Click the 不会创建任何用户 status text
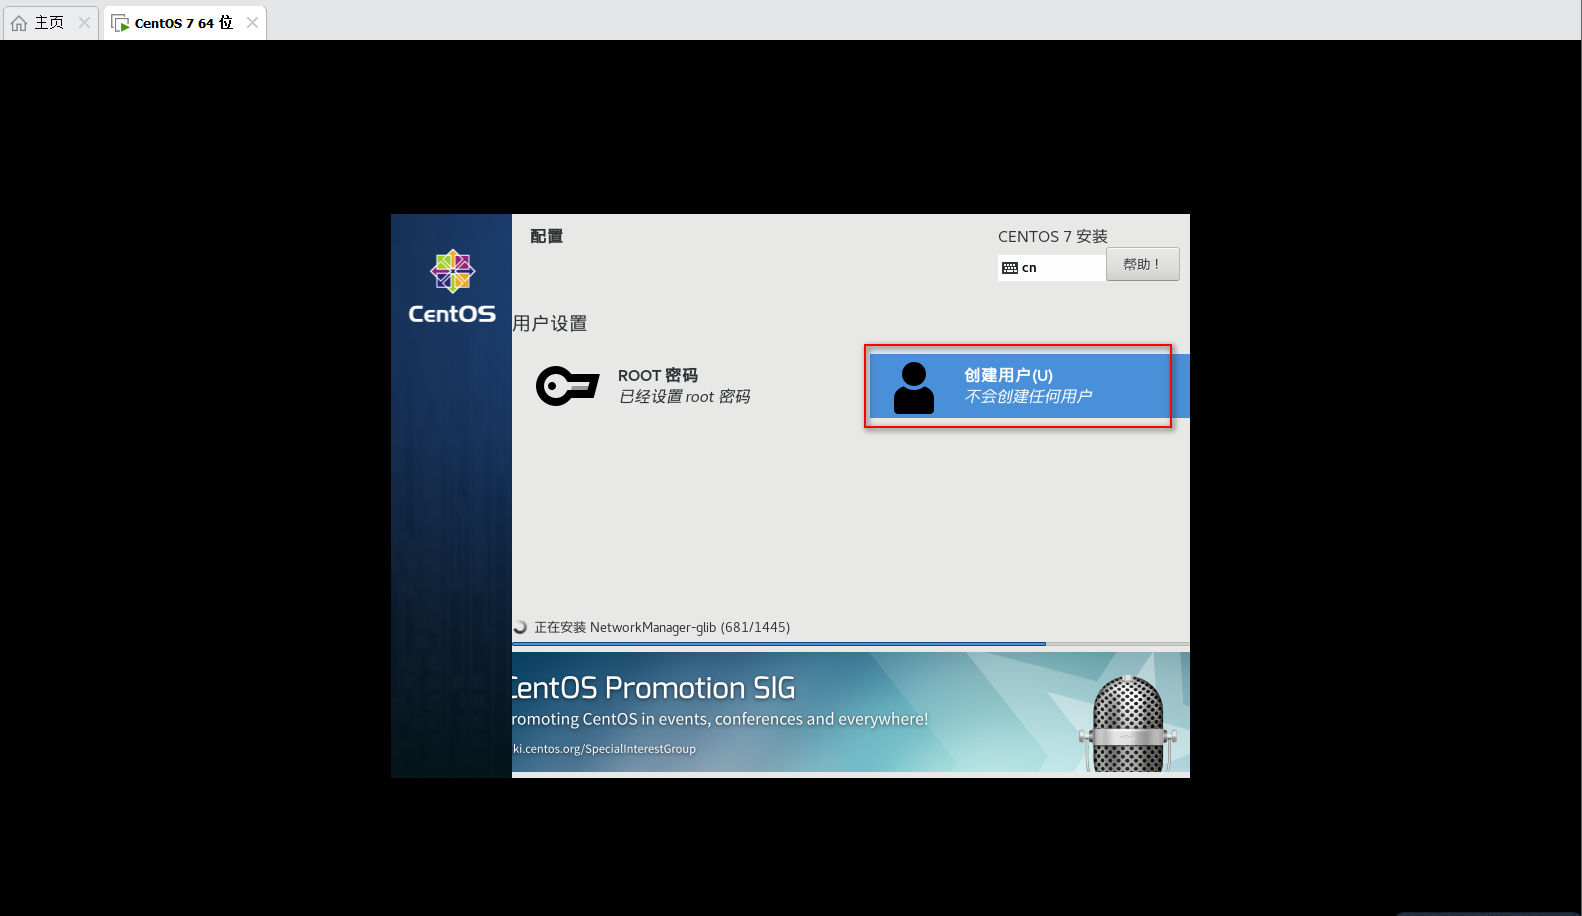This screenshot has height=916, width=1582. (1028, 397)
